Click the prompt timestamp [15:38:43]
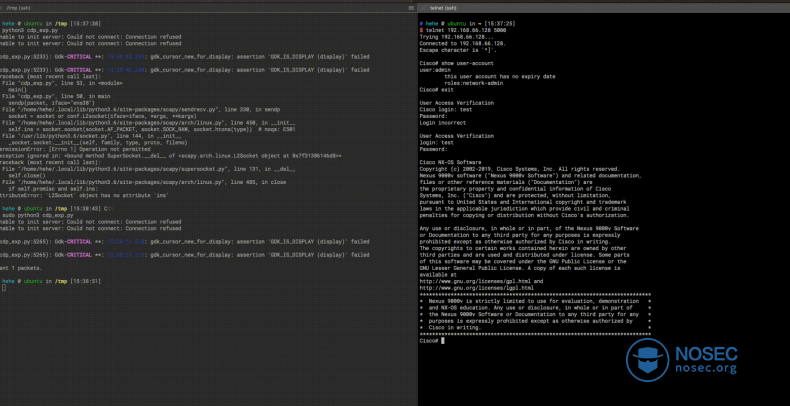The image size is (790, 406). (86, 209)
